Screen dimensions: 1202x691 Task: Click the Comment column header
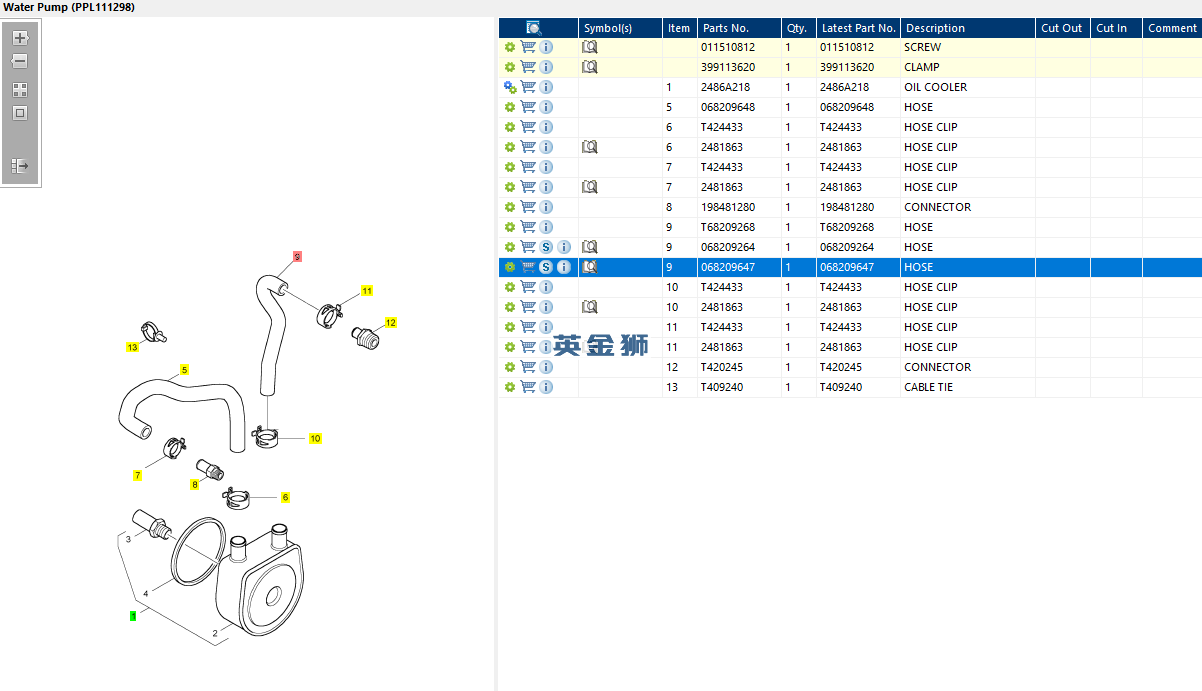[1172, 28]
